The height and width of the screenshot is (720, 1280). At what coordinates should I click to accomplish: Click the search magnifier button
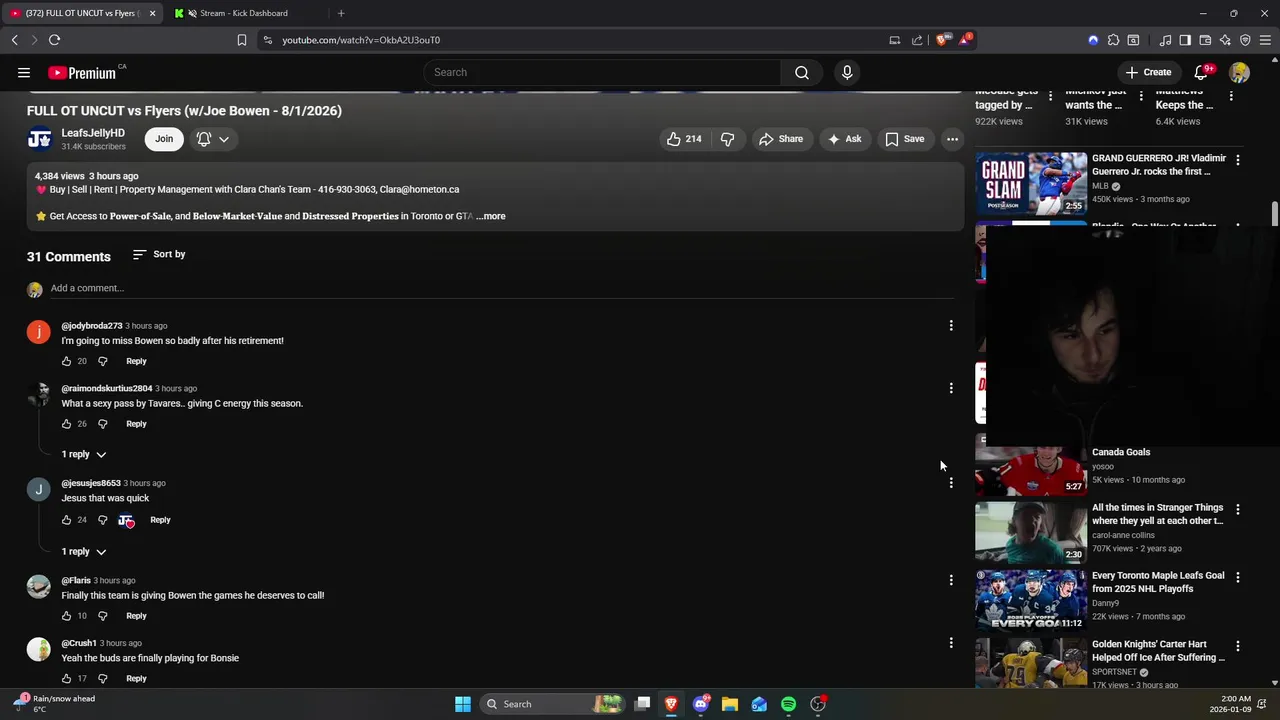click(802, 72)
